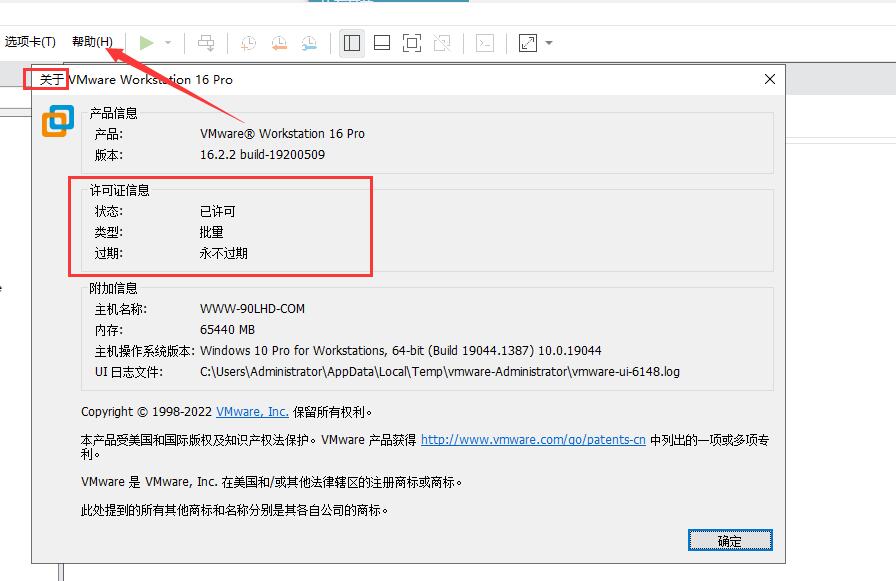Viewport: 896px width, 581px height.
Task: Click the host name WWW-90LHD-COM
Action: (x=253, y=309)
